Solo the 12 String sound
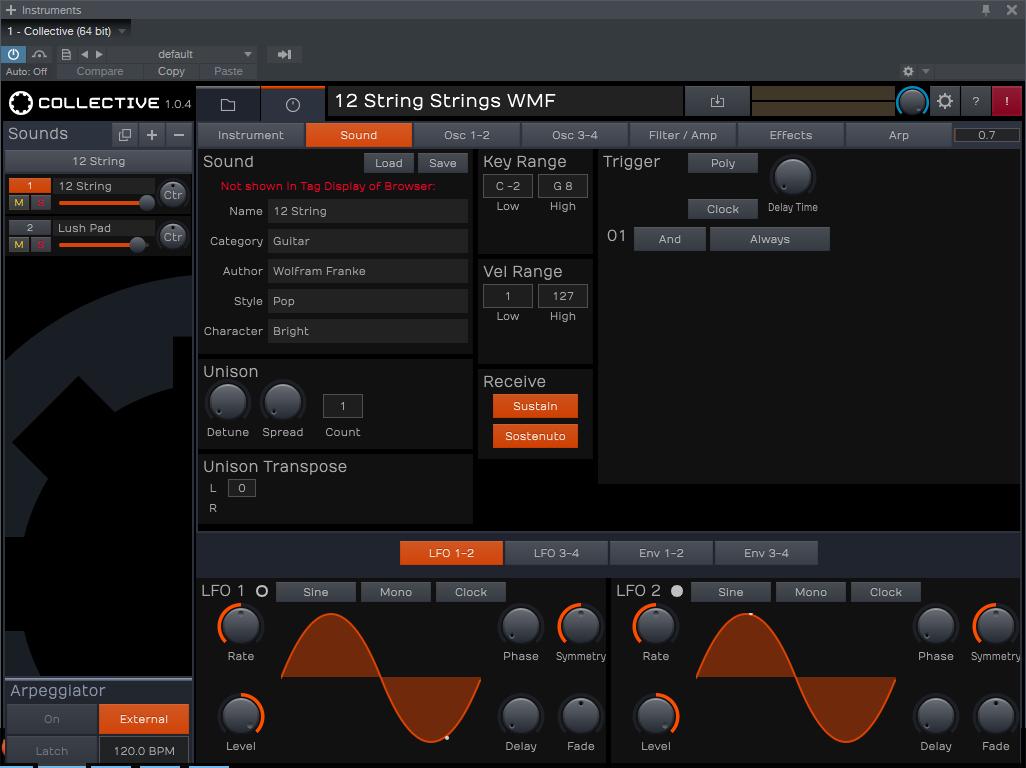 (x=41, y=203)
